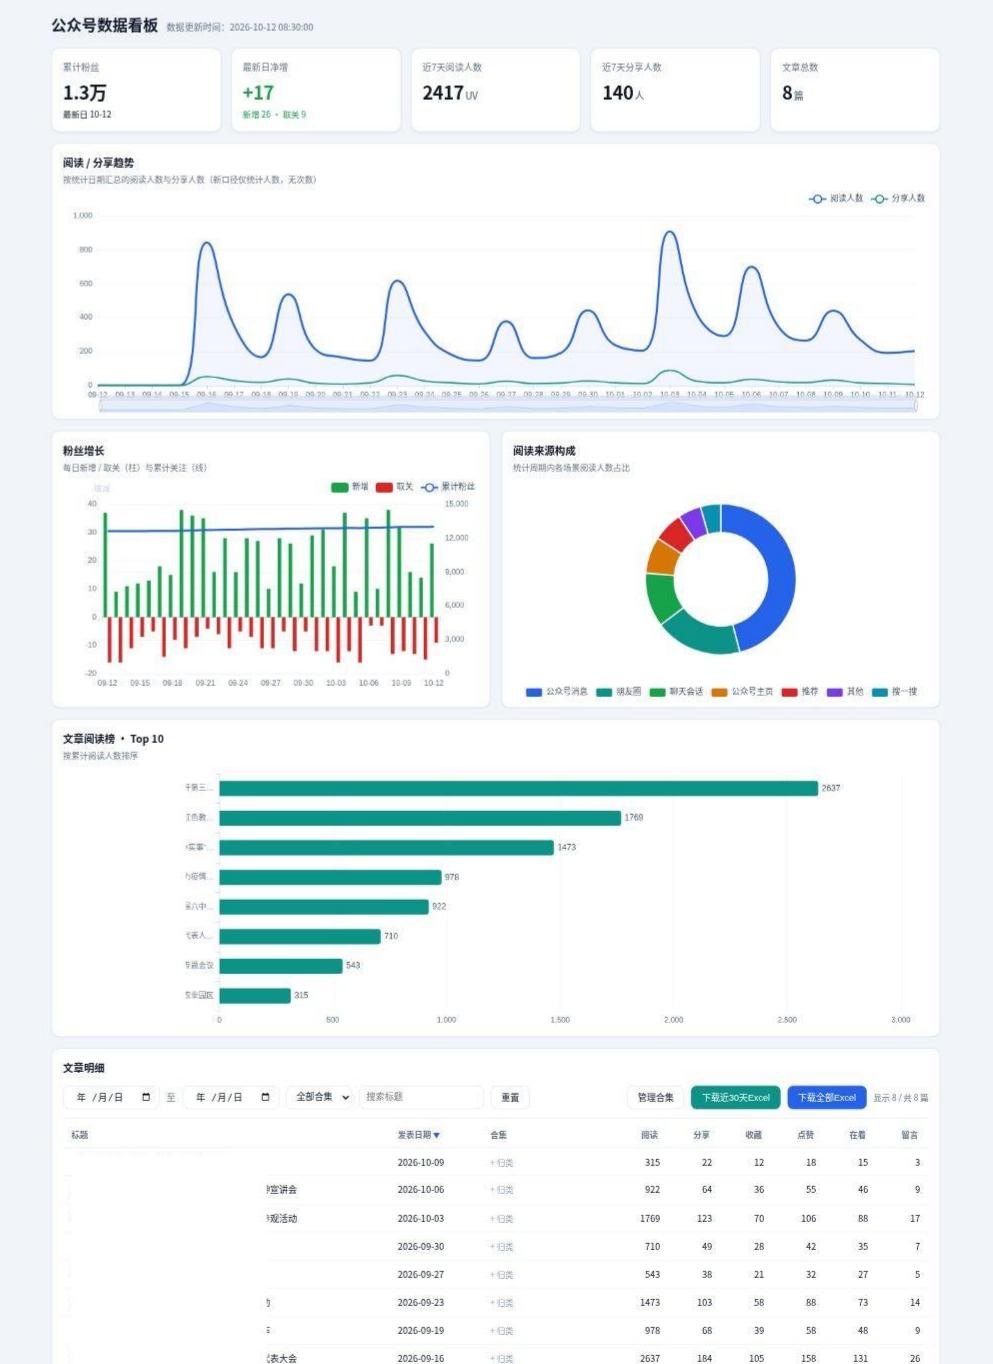Toggle 其他 legend entry
Viewport: 993px width, 1364px height.
[845, 691]
